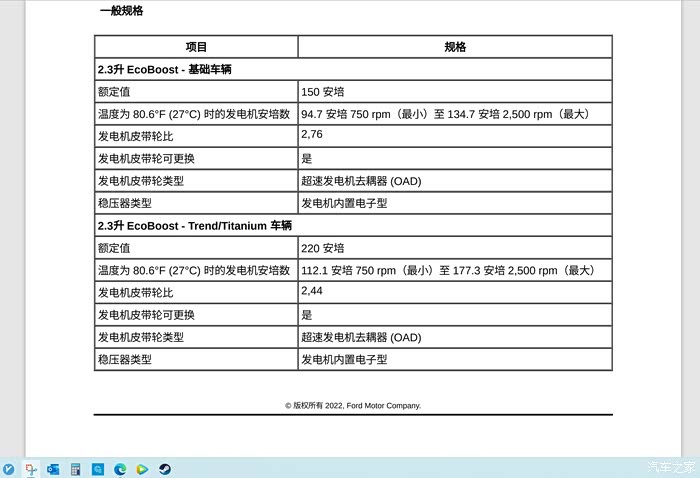Open the Calculator taskbar icon
Image resolution: width=700 pixels, height=478 pixels.
(x=75, y=469)
